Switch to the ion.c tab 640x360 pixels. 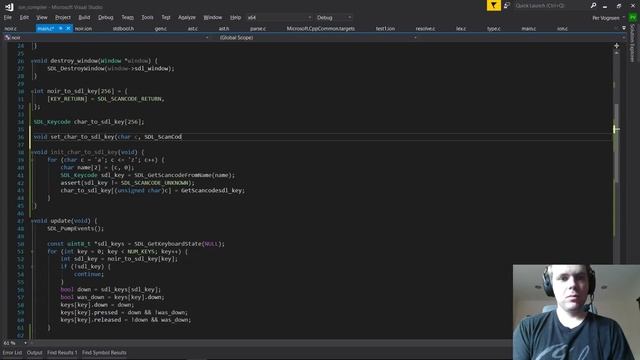click(x=562, y=29)
